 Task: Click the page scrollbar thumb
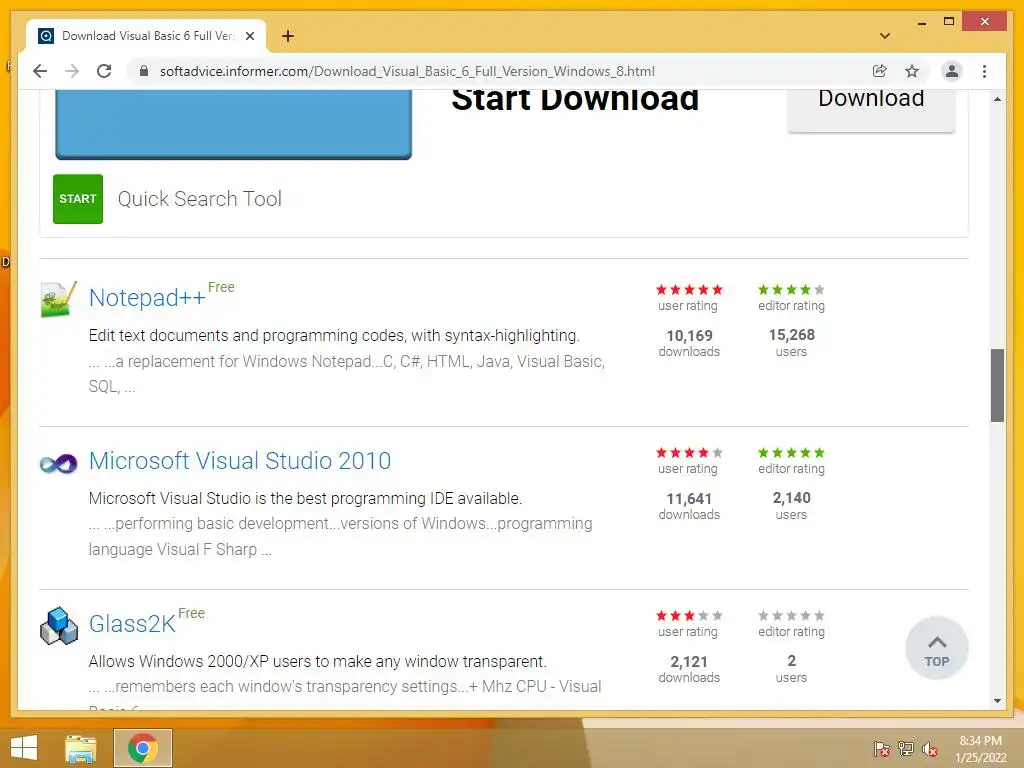click(997, 385)
